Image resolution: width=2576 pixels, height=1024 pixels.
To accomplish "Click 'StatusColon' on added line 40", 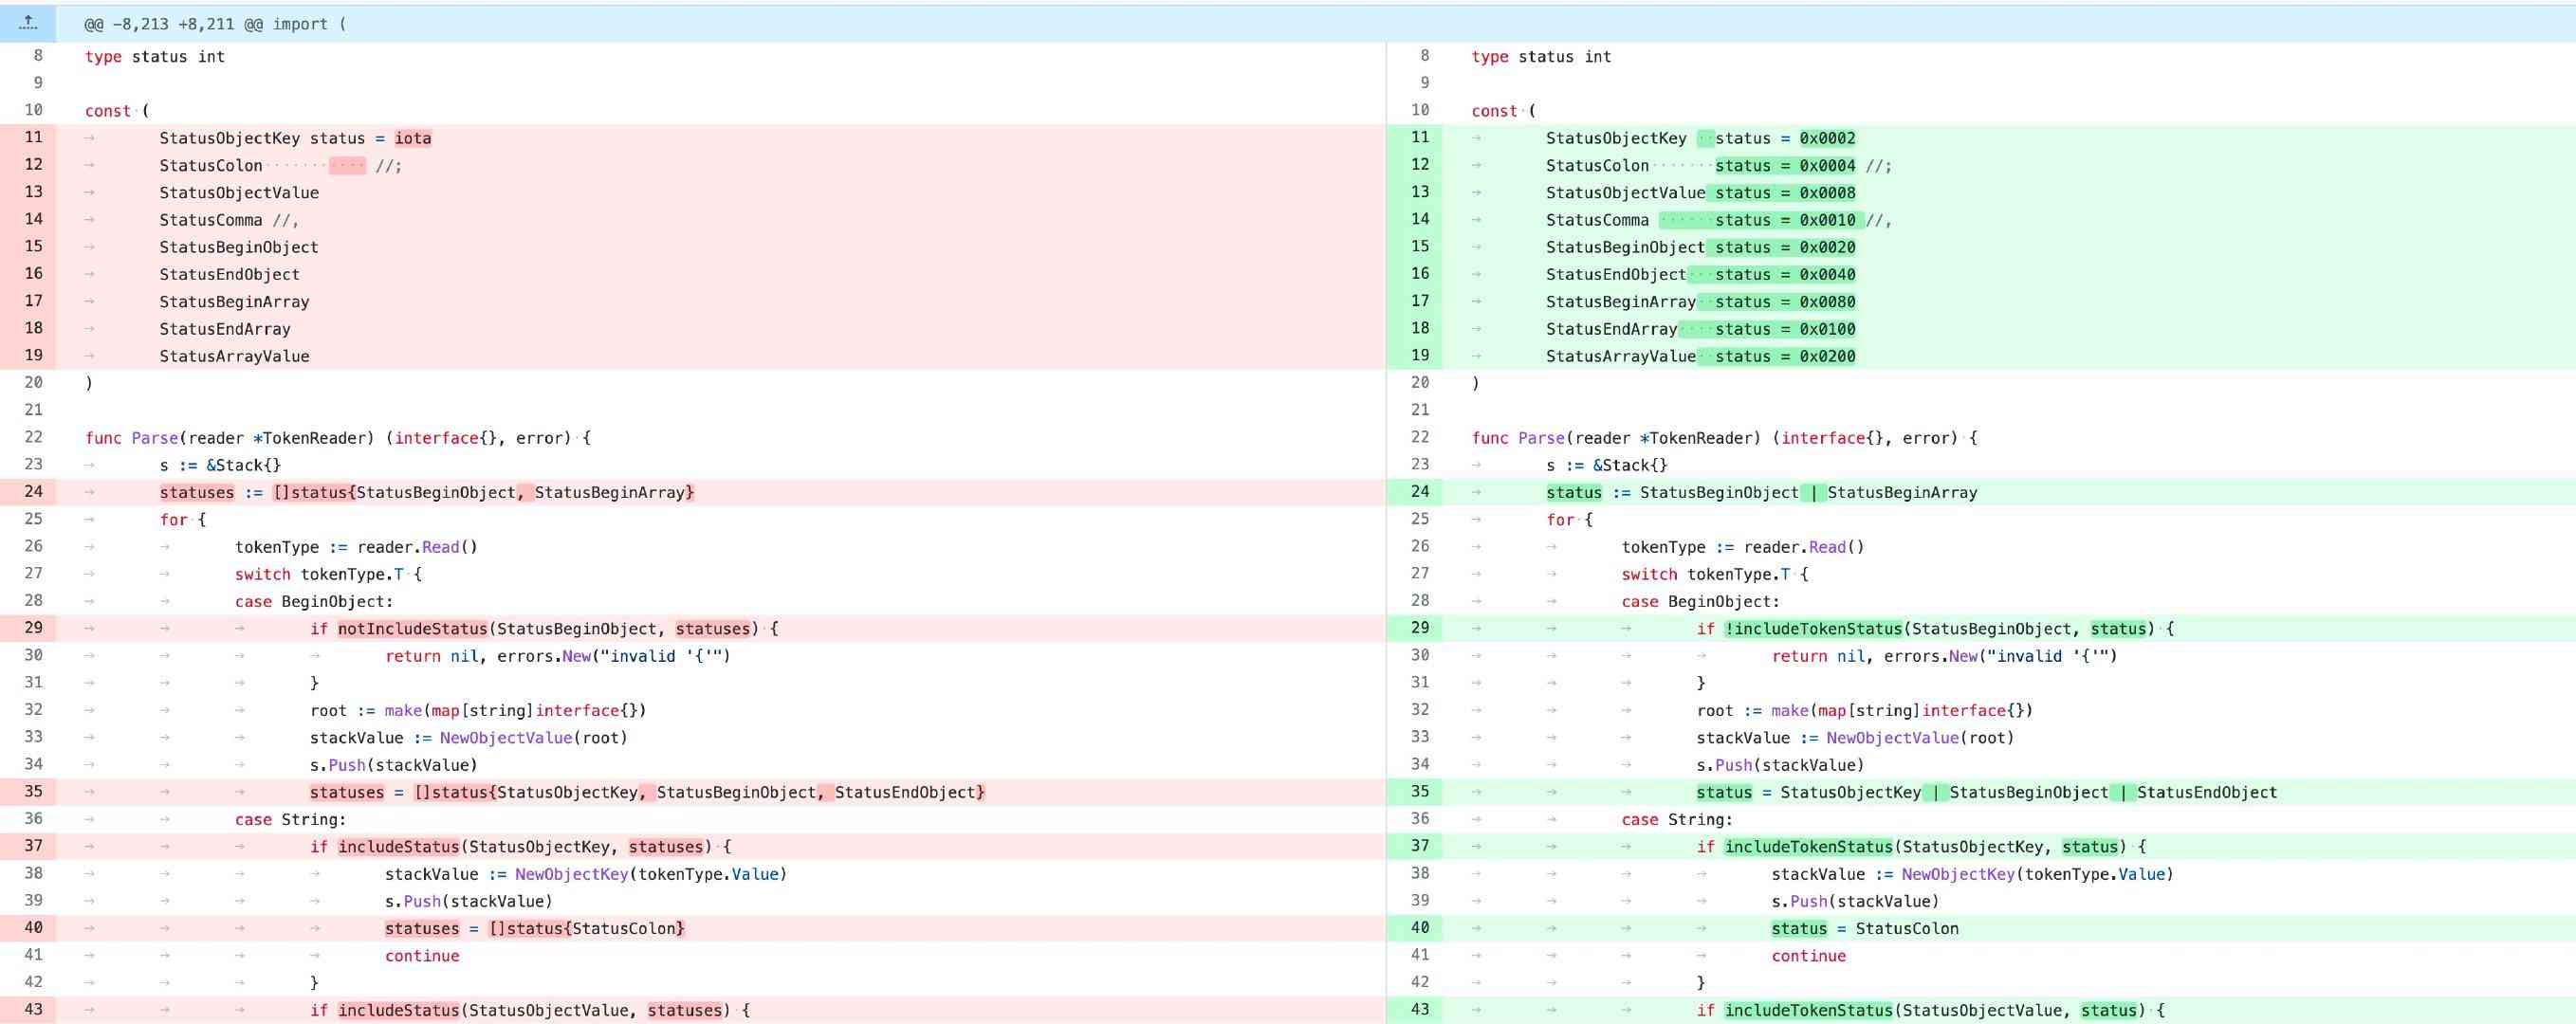I will tap(1907, 929).
